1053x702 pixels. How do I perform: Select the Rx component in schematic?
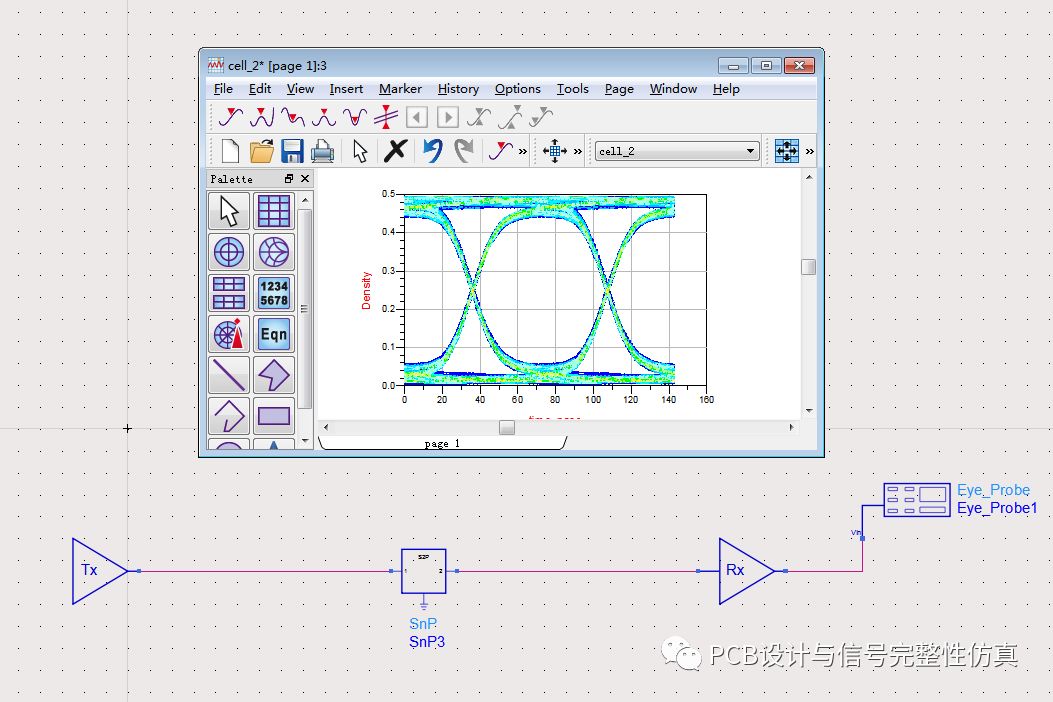click(x=746, y=571)
